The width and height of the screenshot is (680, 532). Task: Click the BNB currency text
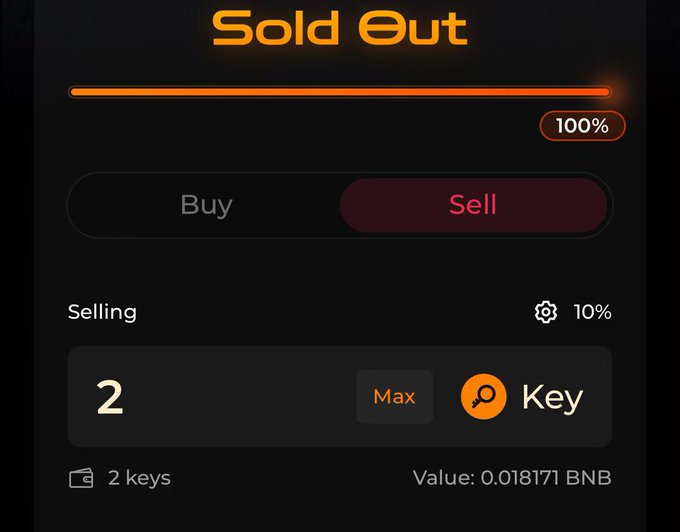point(588,478)
